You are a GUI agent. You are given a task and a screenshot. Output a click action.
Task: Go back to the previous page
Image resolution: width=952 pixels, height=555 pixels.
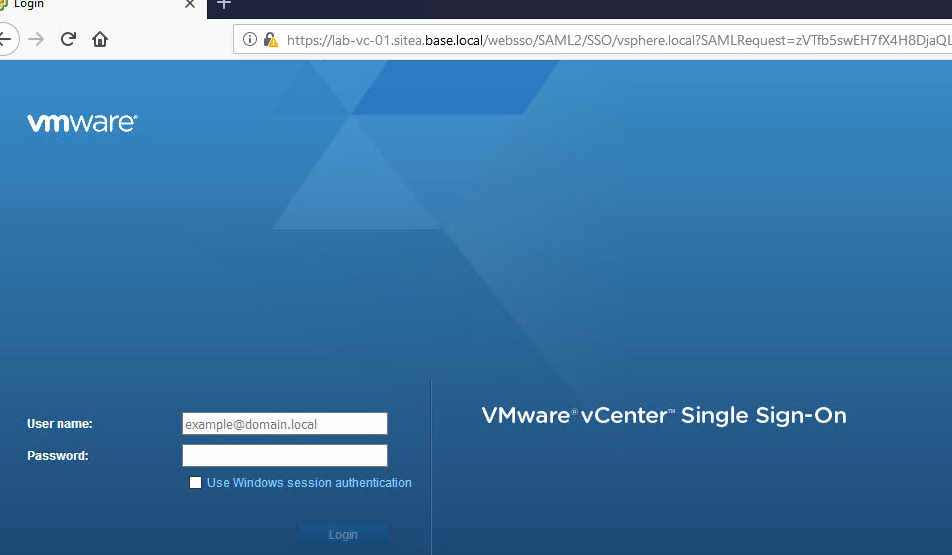pyautogui.click(x=6, y=40)
